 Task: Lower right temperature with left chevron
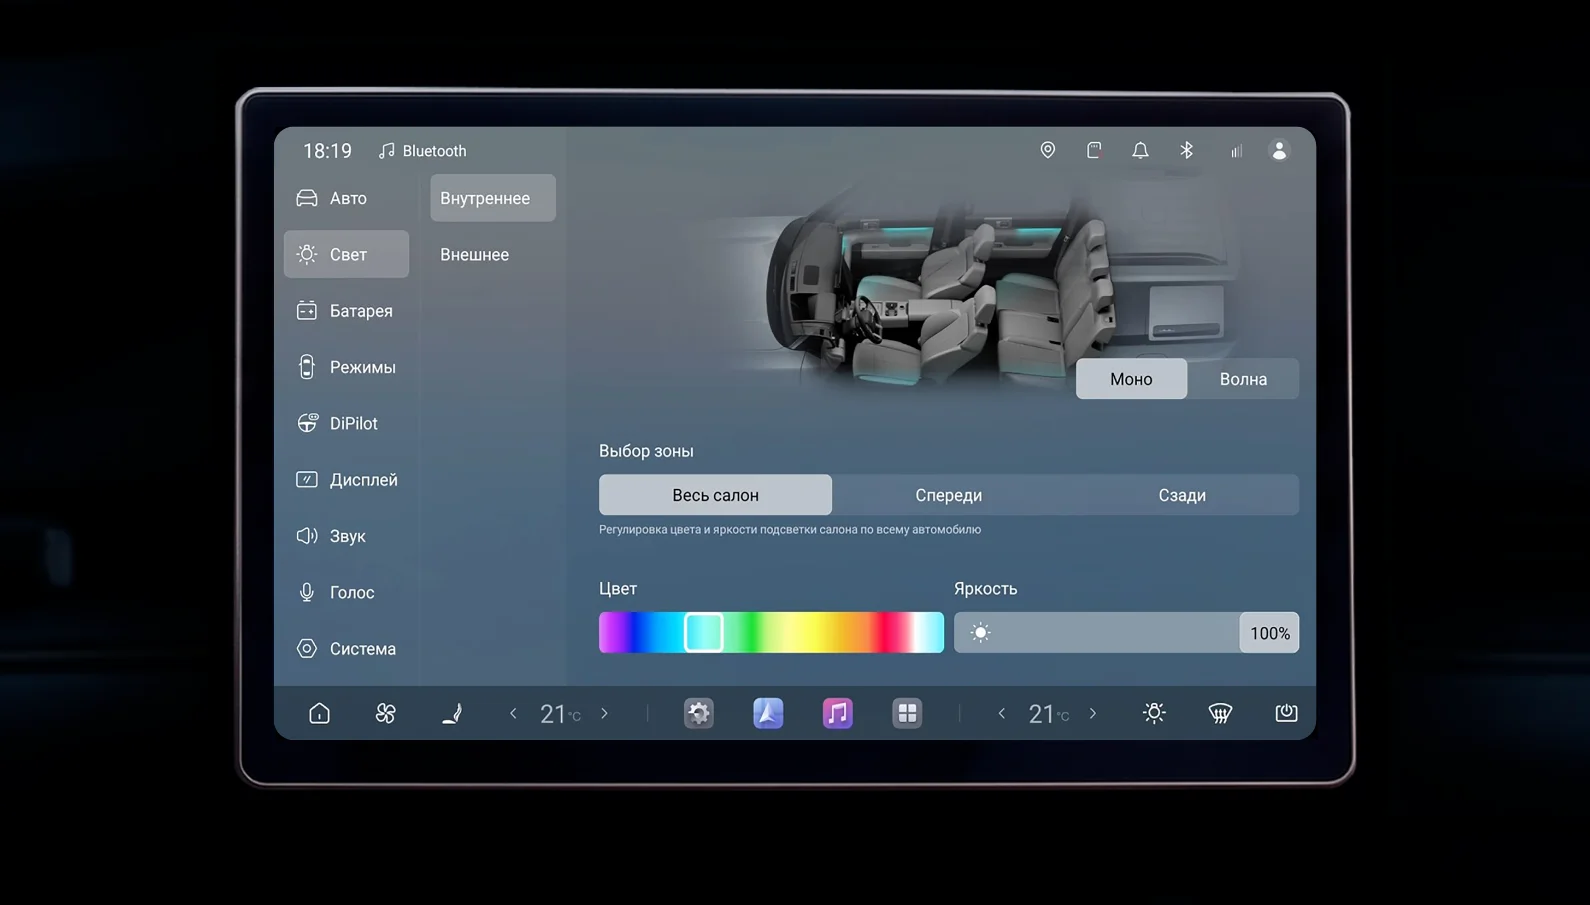pos(1002,713)
